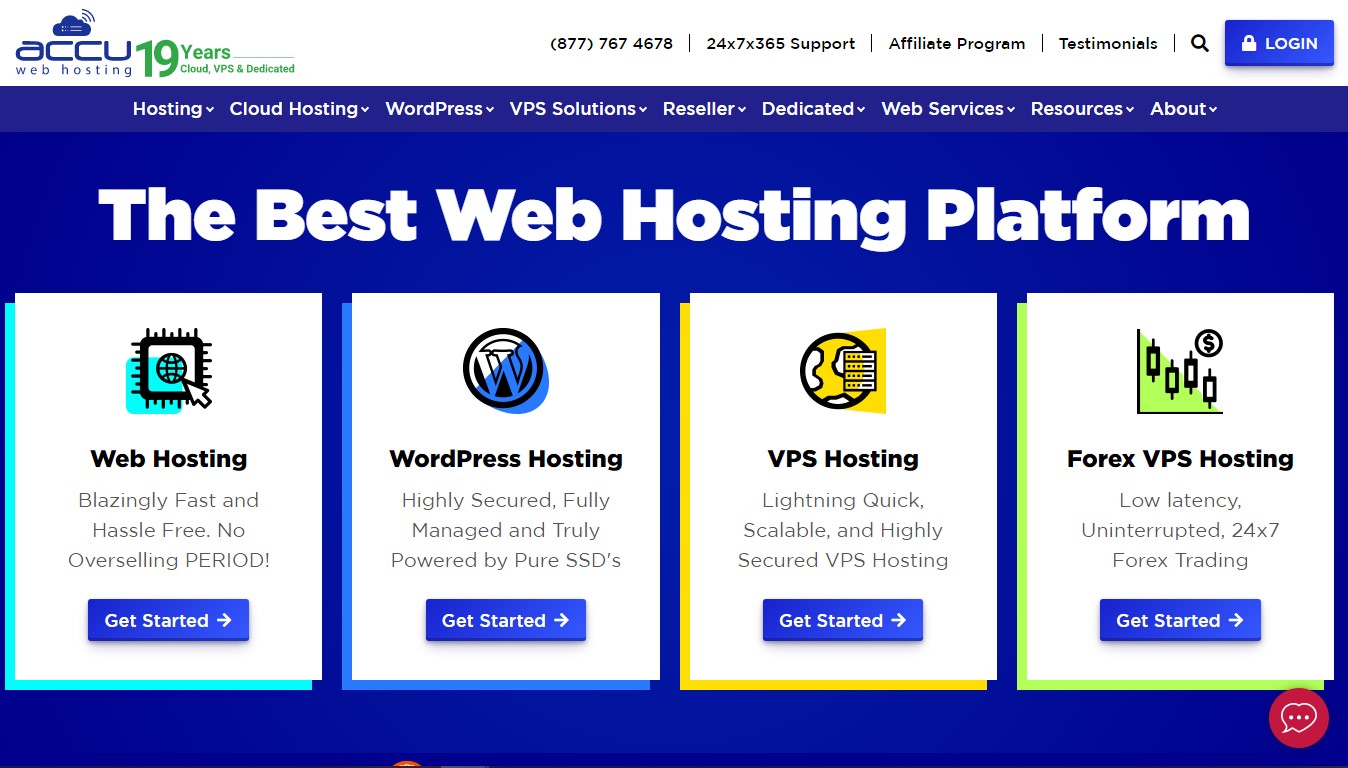The height and width of the screenshot is (768, 1348).
Task: Click the VPS Hosting globe-server icon
Action: click(x=843, y=370)
